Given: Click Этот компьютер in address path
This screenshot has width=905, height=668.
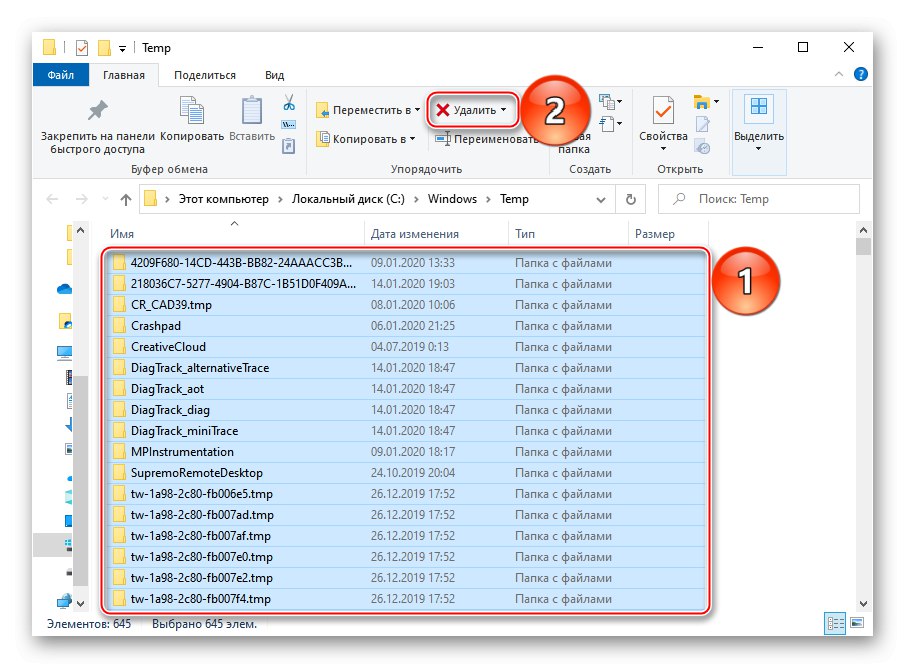Looking at the screenshot, I should point(223,199).
